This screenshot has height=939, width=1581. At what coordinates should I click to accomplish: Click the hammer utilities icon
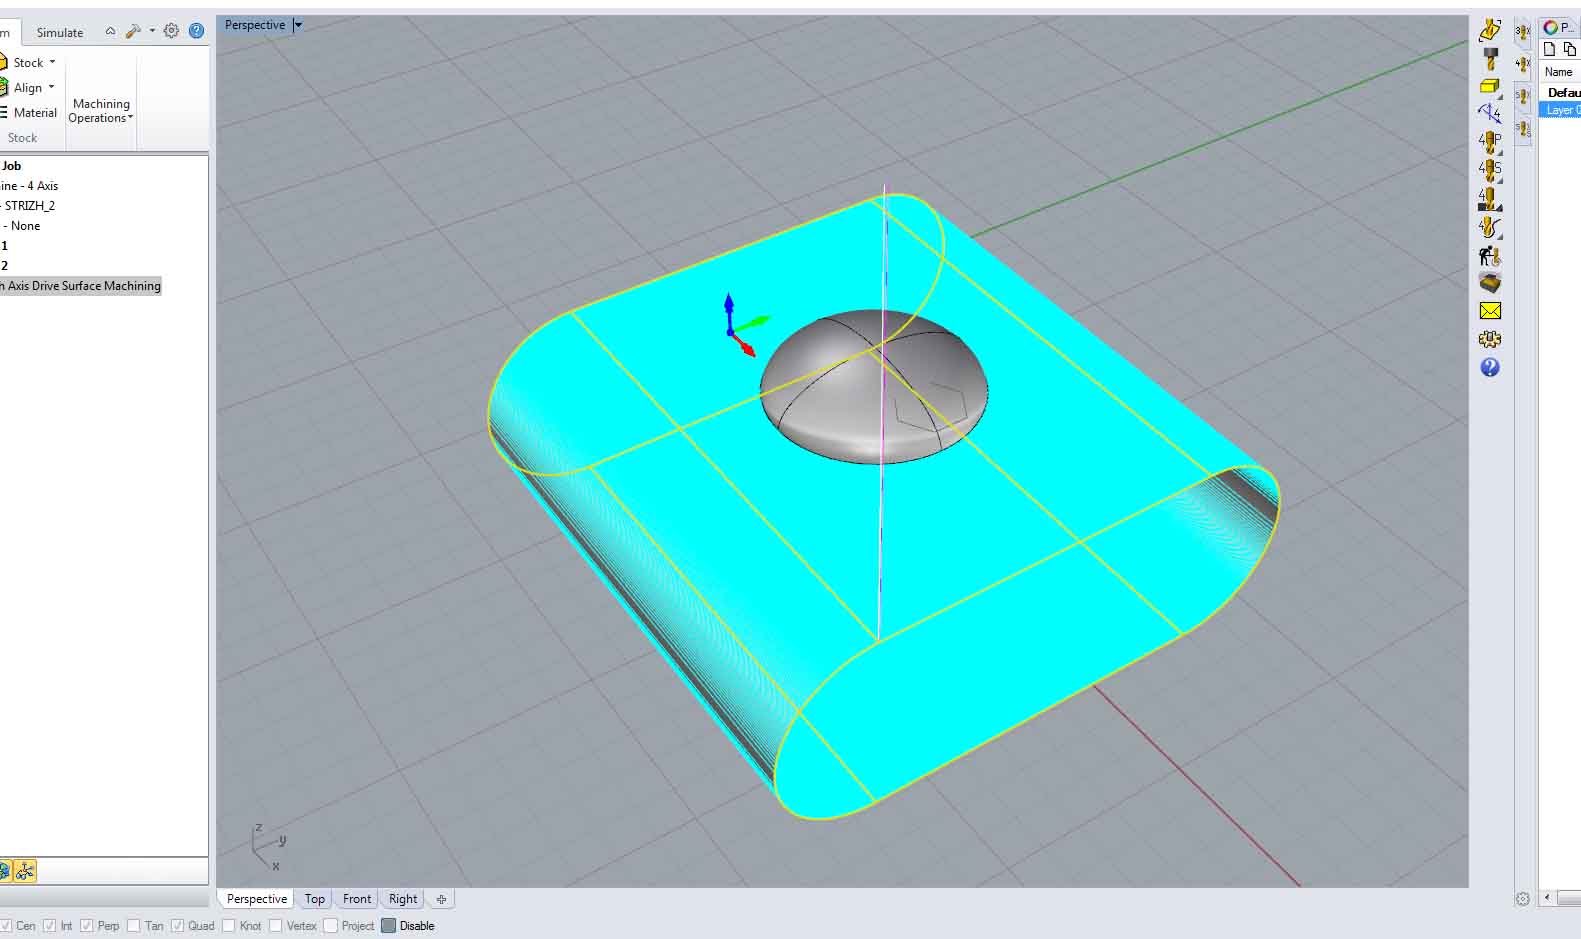[133, 31]
